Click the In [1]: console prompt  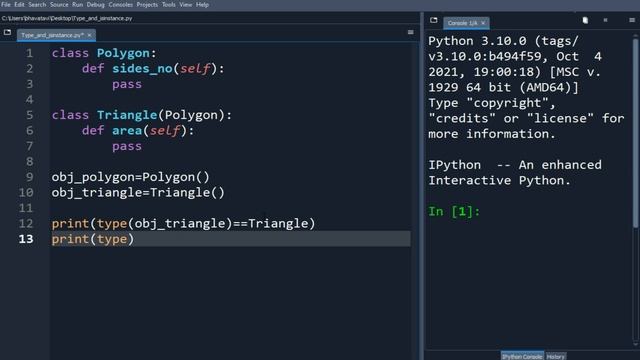[454, 211]
